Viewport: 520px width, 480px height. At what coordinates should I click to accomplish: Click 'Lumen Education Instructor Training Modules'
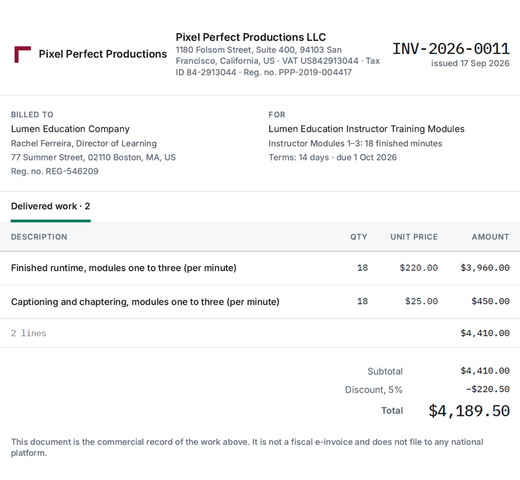coord(366,129)
